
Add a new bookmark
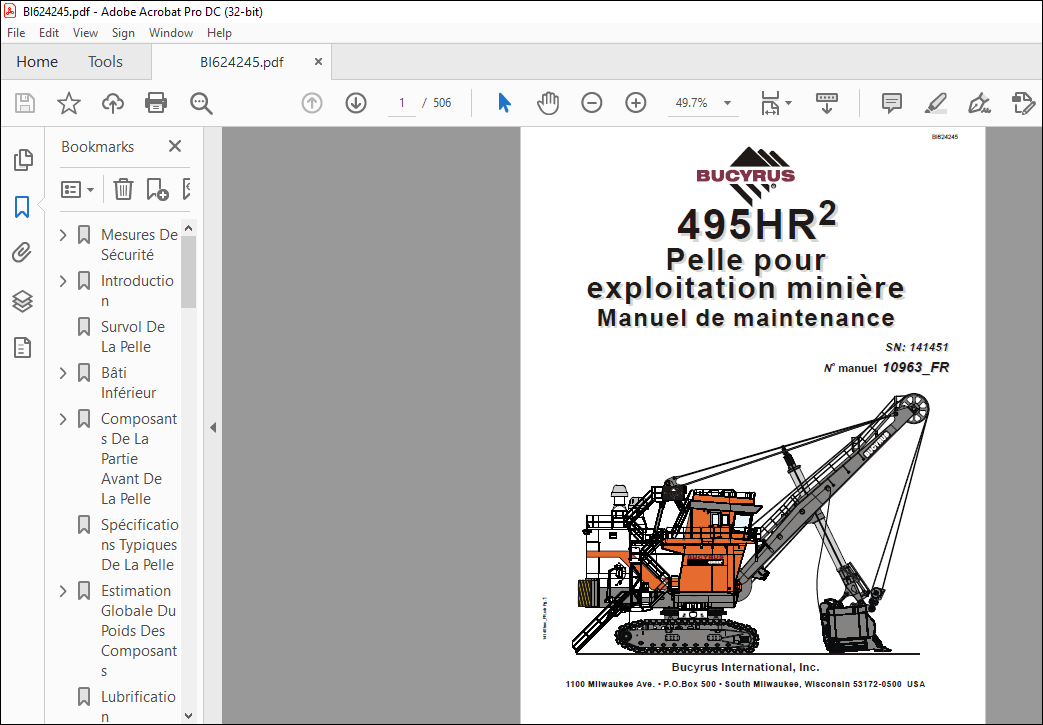157,190
